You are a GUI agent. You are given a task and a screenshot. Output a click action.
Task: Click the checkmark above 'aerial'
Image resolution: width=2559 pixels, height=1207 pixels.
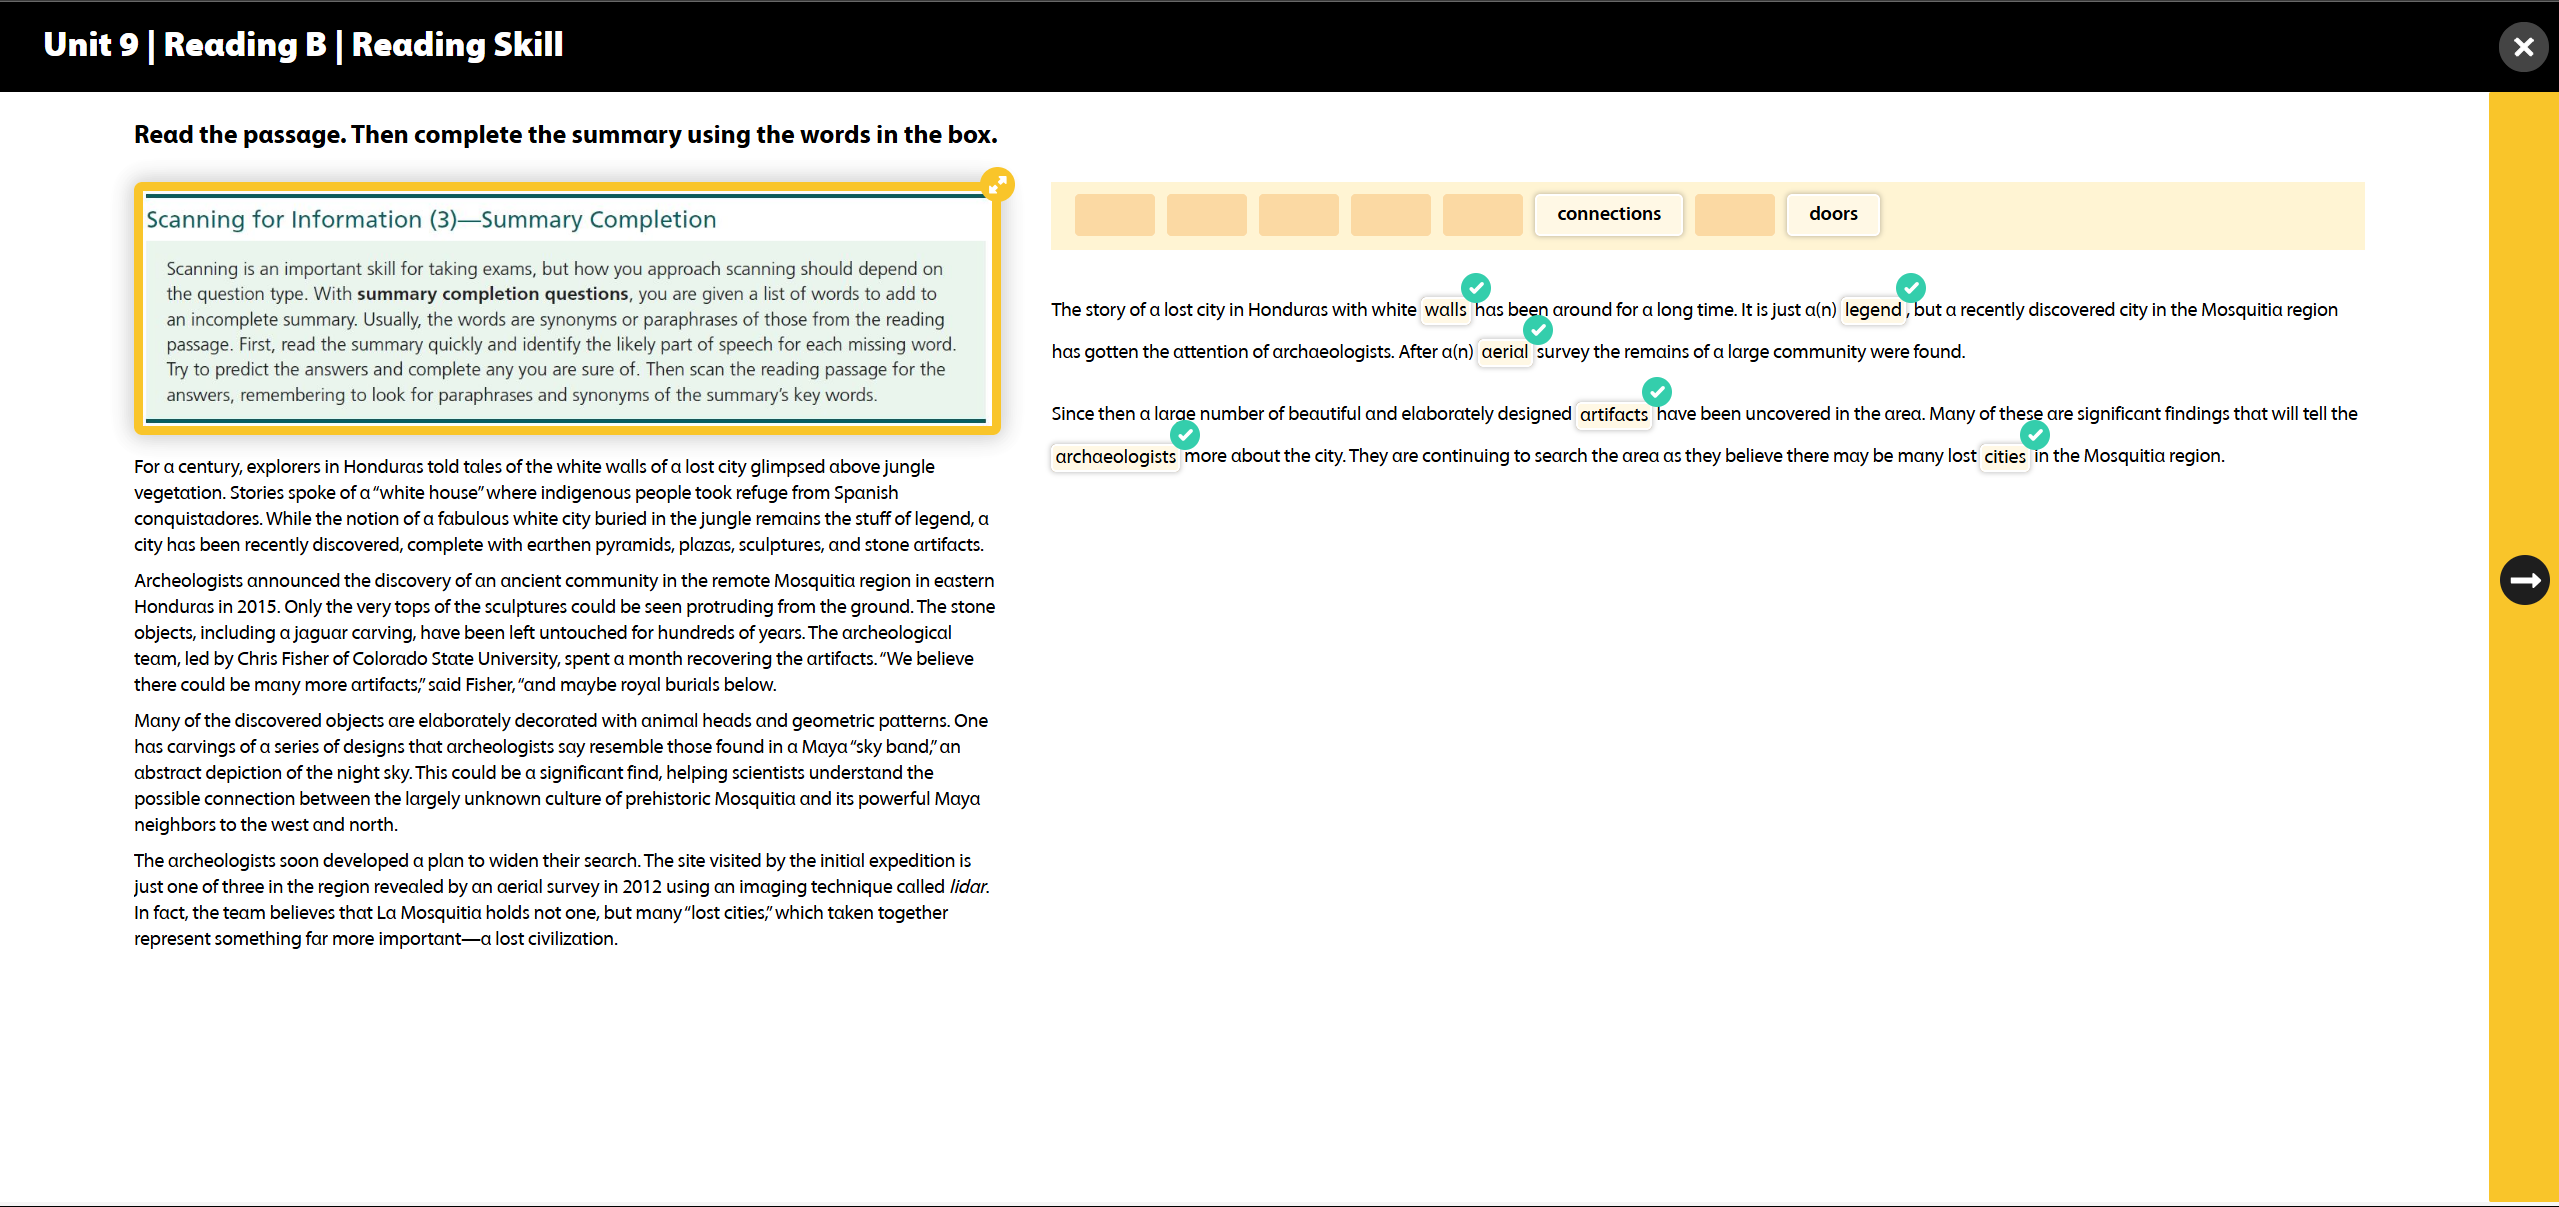click(x=1538, y=329)
